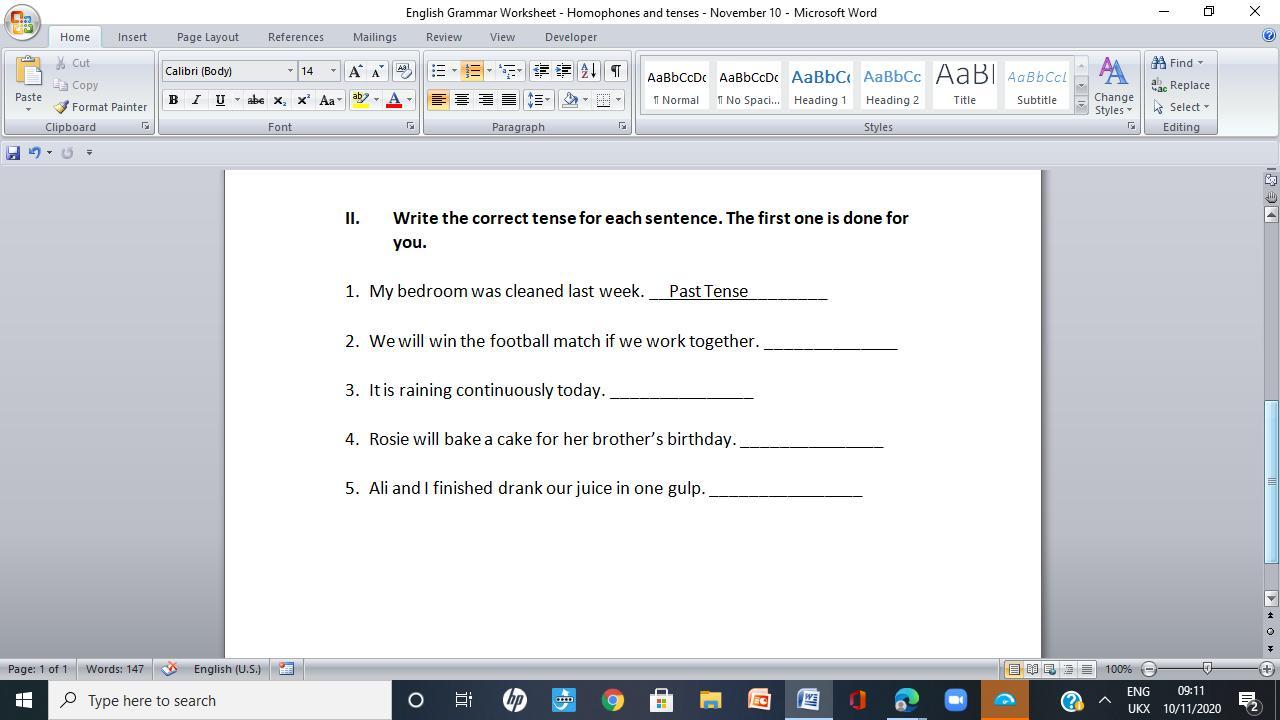Open the Review ribbon tab
Viewport: 1280px width, 720px height.
click(444, 37)
